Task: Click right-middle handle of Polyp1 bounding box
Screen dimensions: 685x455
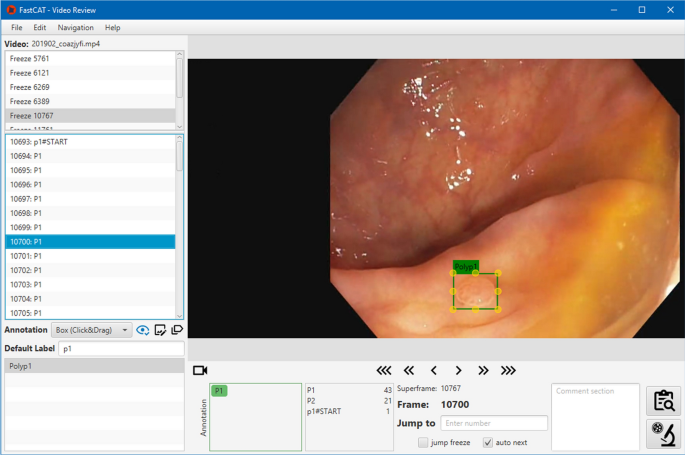Action: [498, 291]
